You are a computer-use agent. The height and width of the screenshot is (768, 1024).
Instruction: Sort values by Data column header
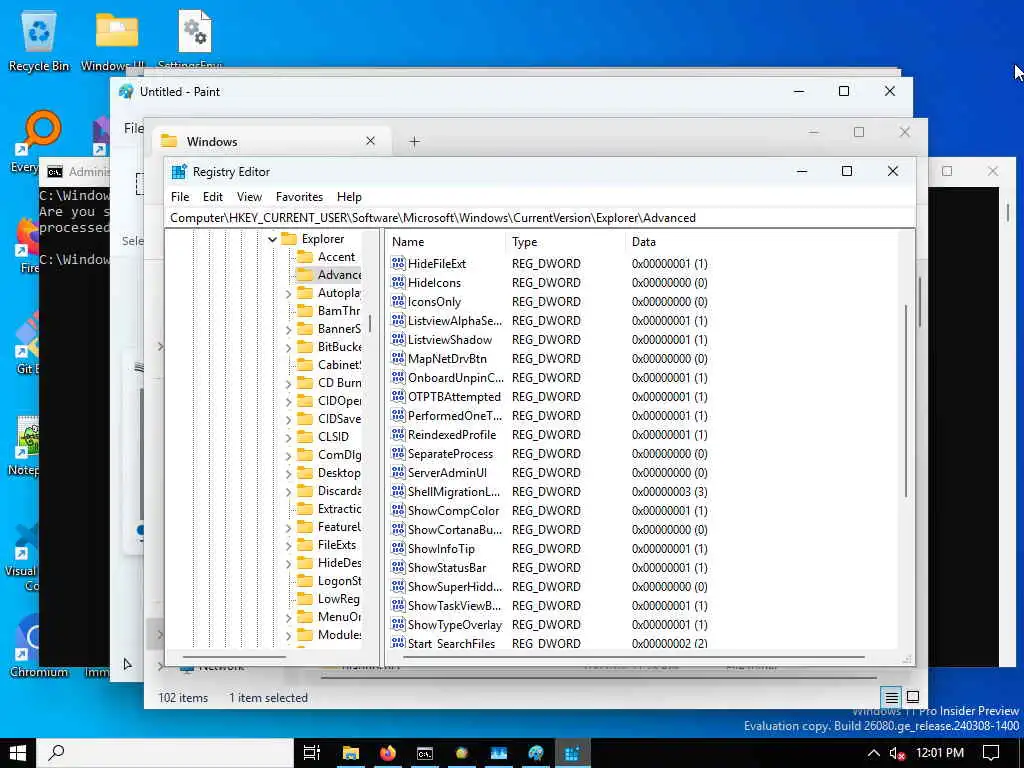[761, 242]
